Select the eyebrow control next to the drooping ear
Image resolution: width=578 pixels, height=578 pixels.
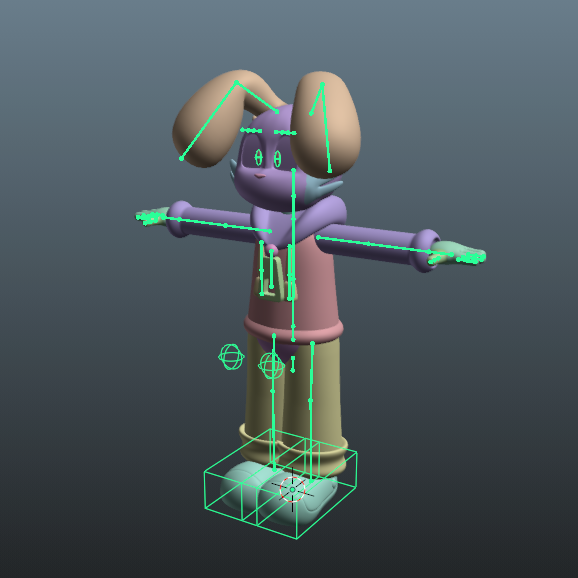coord(285,132)
